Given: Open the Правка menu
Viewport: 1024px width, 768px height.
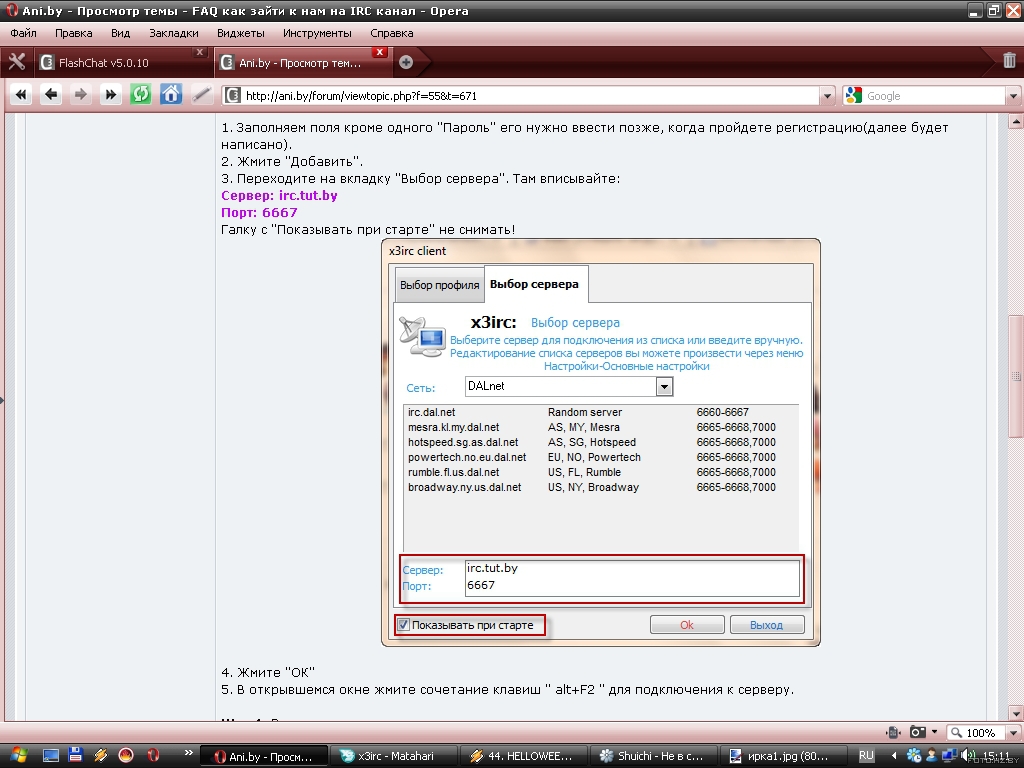Looking at the screenshot, I should coord(74,33).
